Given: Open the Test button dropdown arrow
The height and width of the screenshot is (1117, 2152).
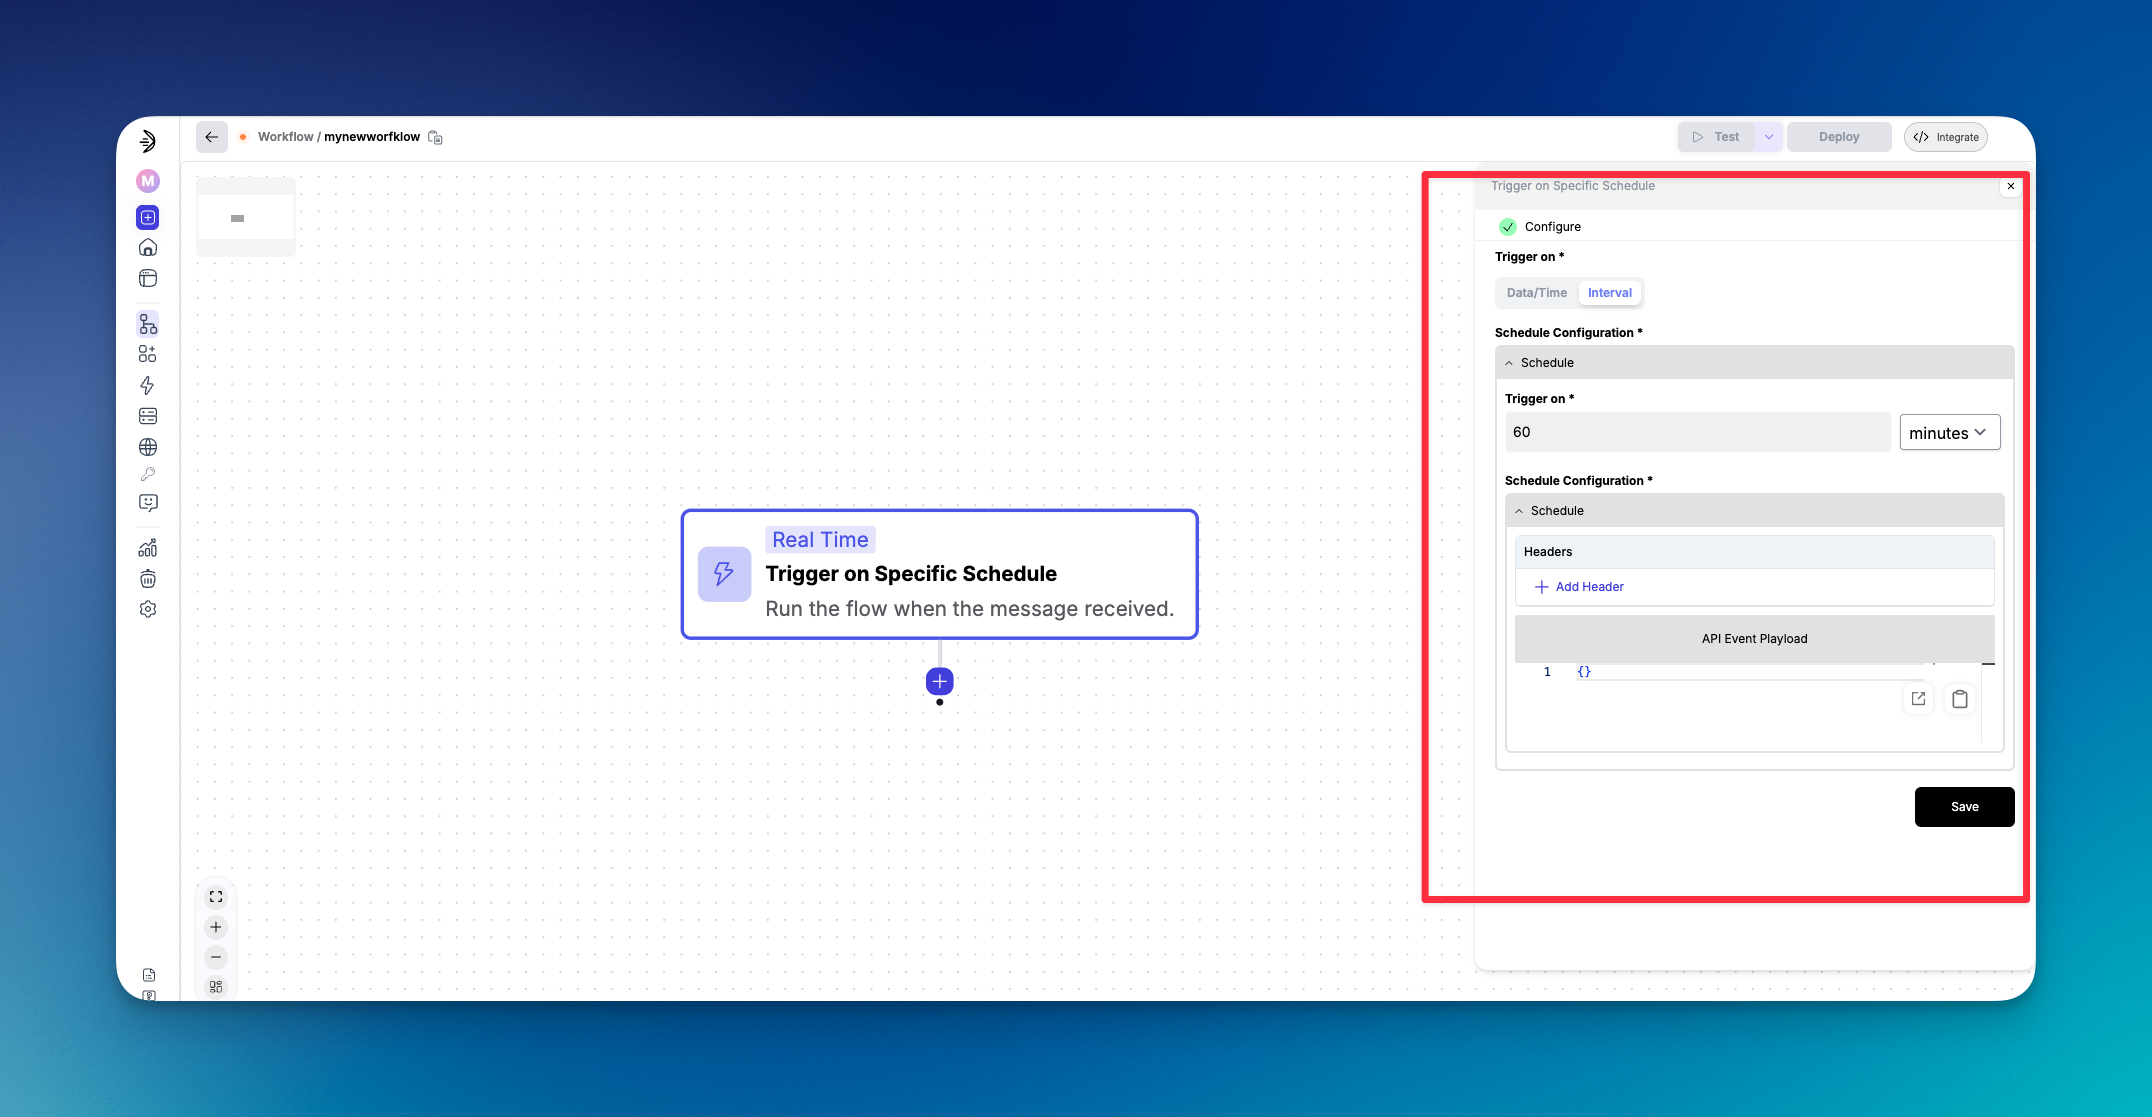Looking at the screenshot, I should [x=1769, y=137].
